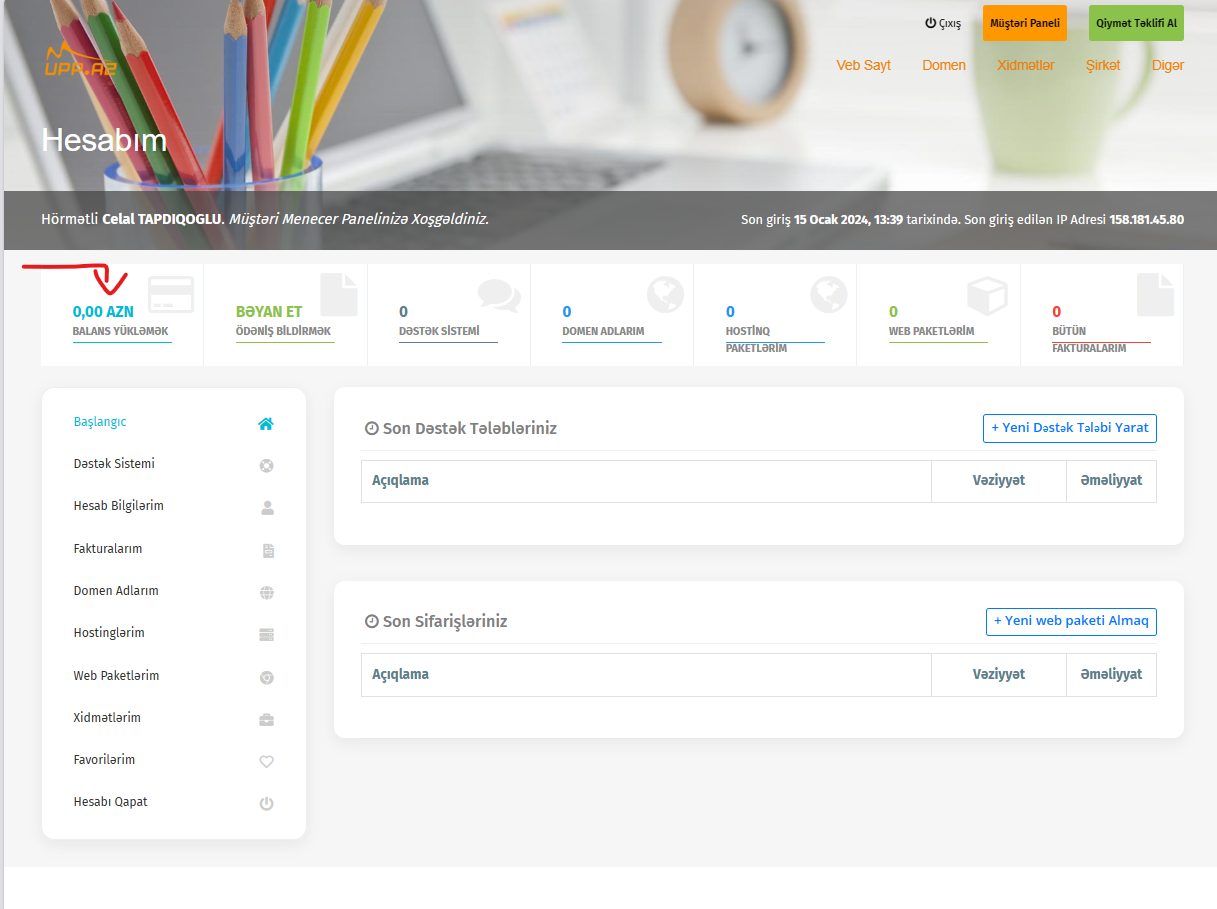Click the home icon beside Başlanğıc
The image size is (1217, 909).
266,423
